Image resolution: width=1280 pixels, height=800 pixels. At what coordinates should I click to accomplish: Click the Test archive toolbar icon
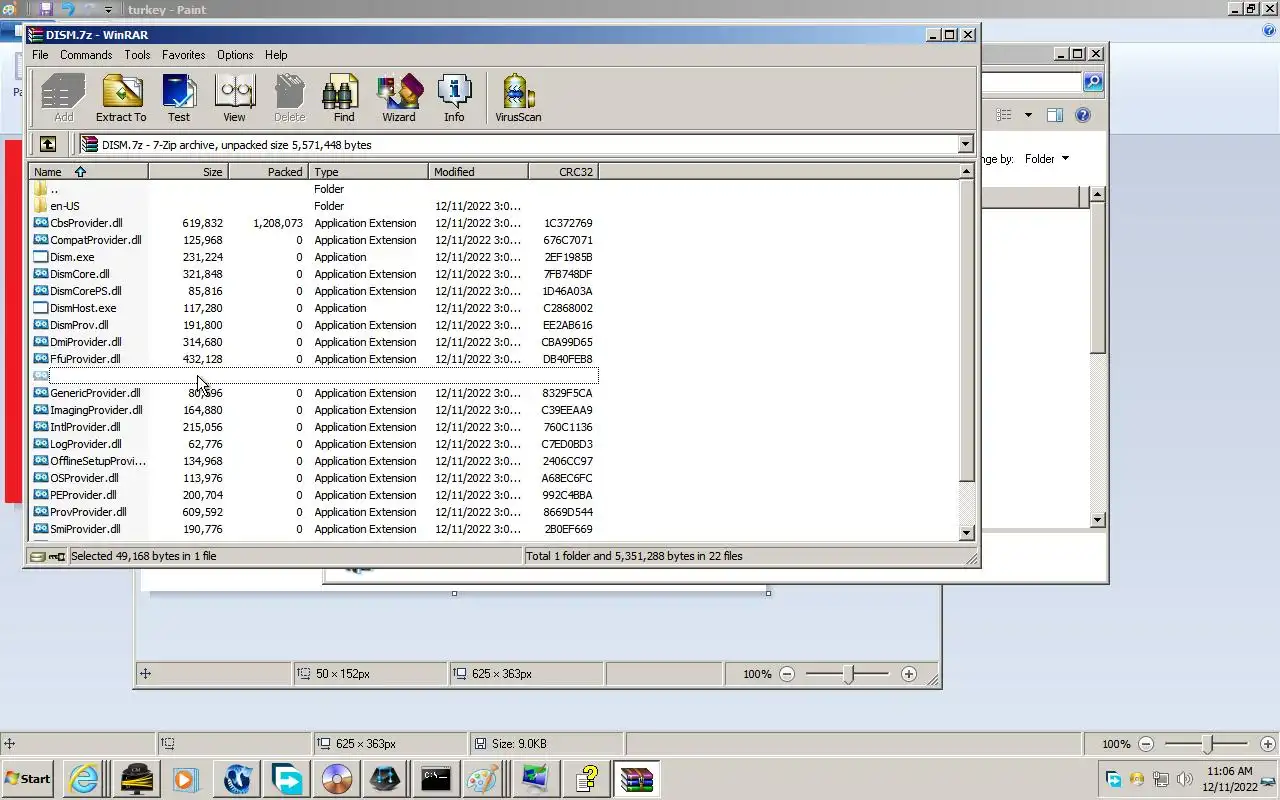[179, 98]
